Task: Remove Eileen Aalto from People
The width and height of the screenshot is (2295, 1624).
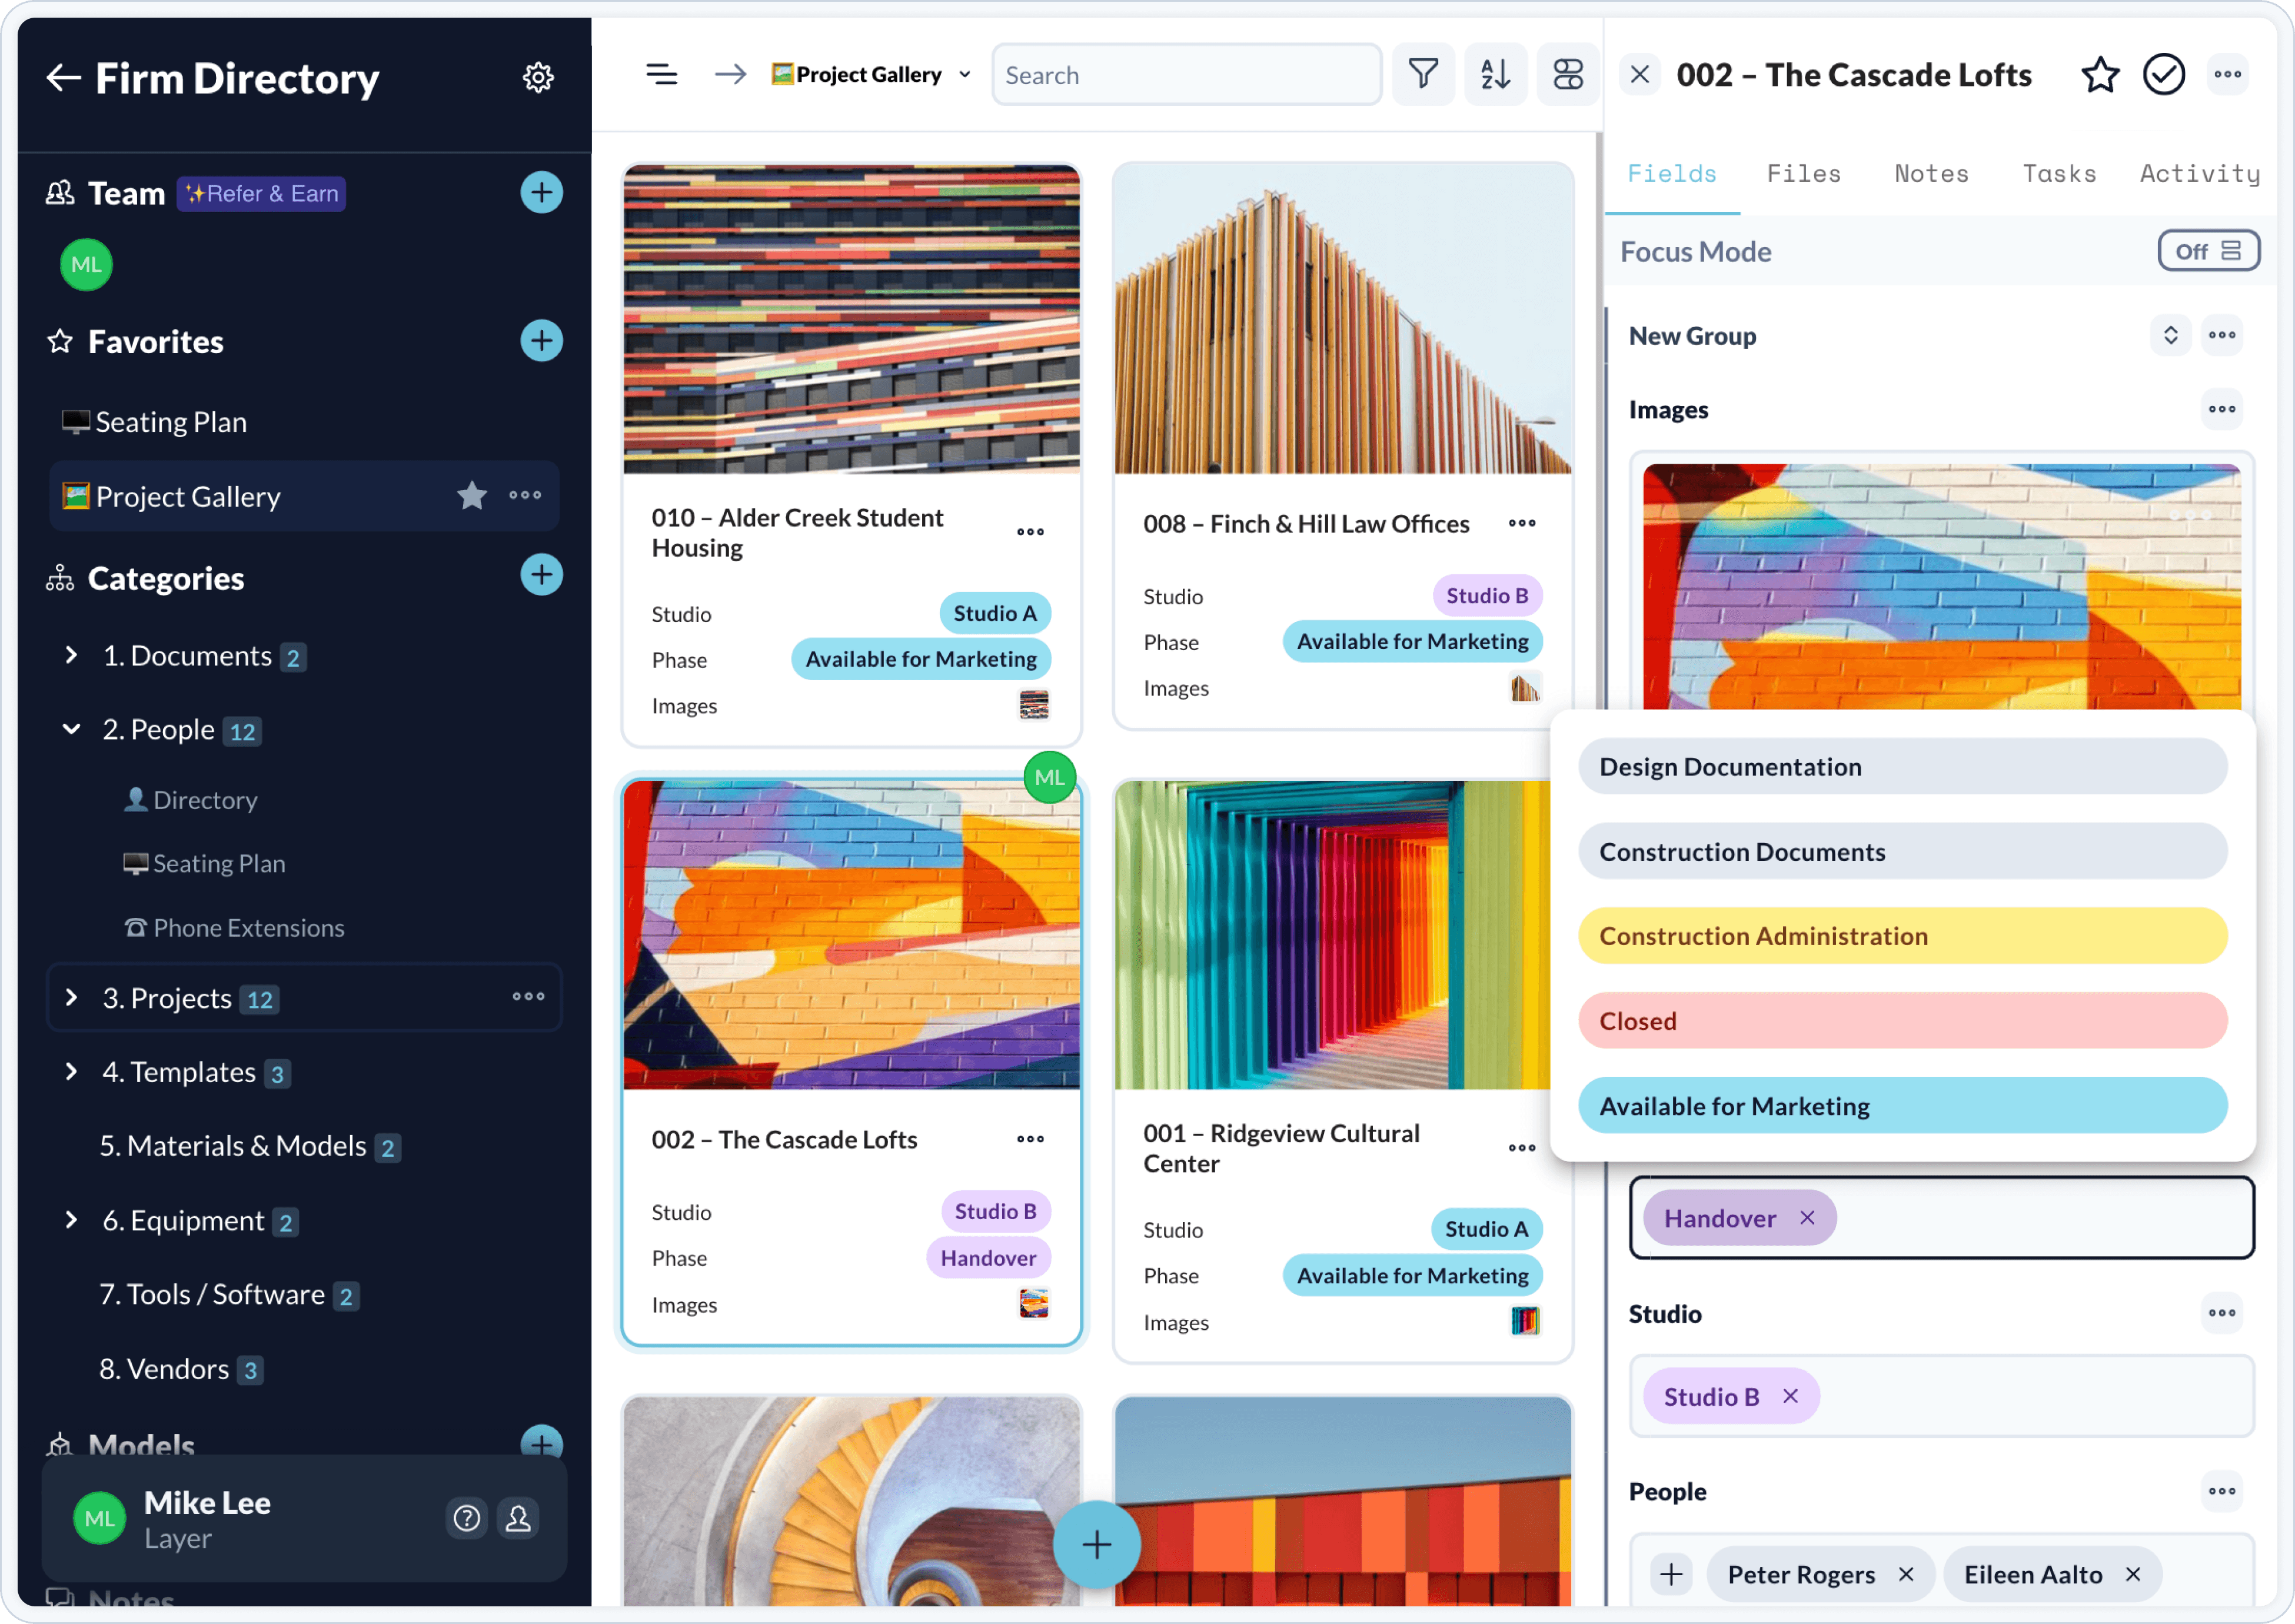Action: tap(2133, 1575)
